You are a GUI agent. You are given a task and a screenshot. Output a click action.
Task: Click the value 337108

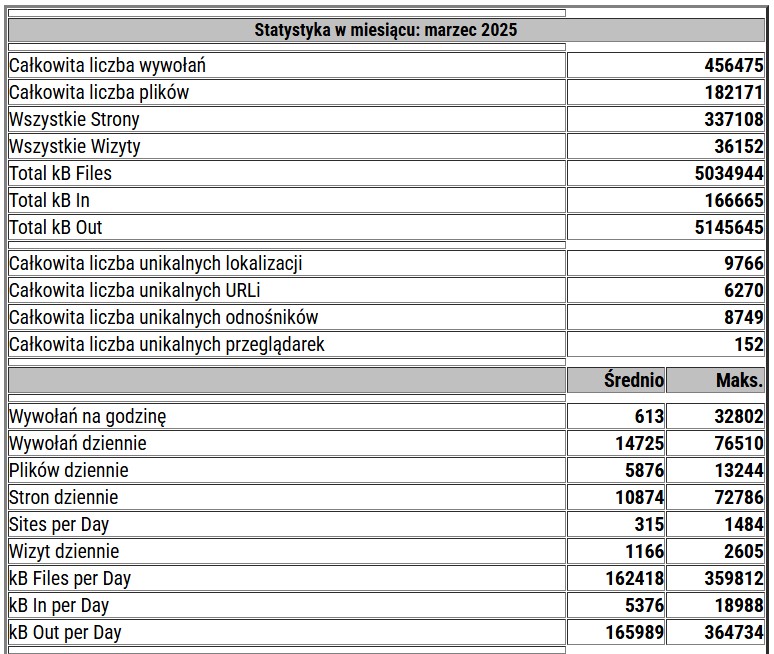[734, 119]
